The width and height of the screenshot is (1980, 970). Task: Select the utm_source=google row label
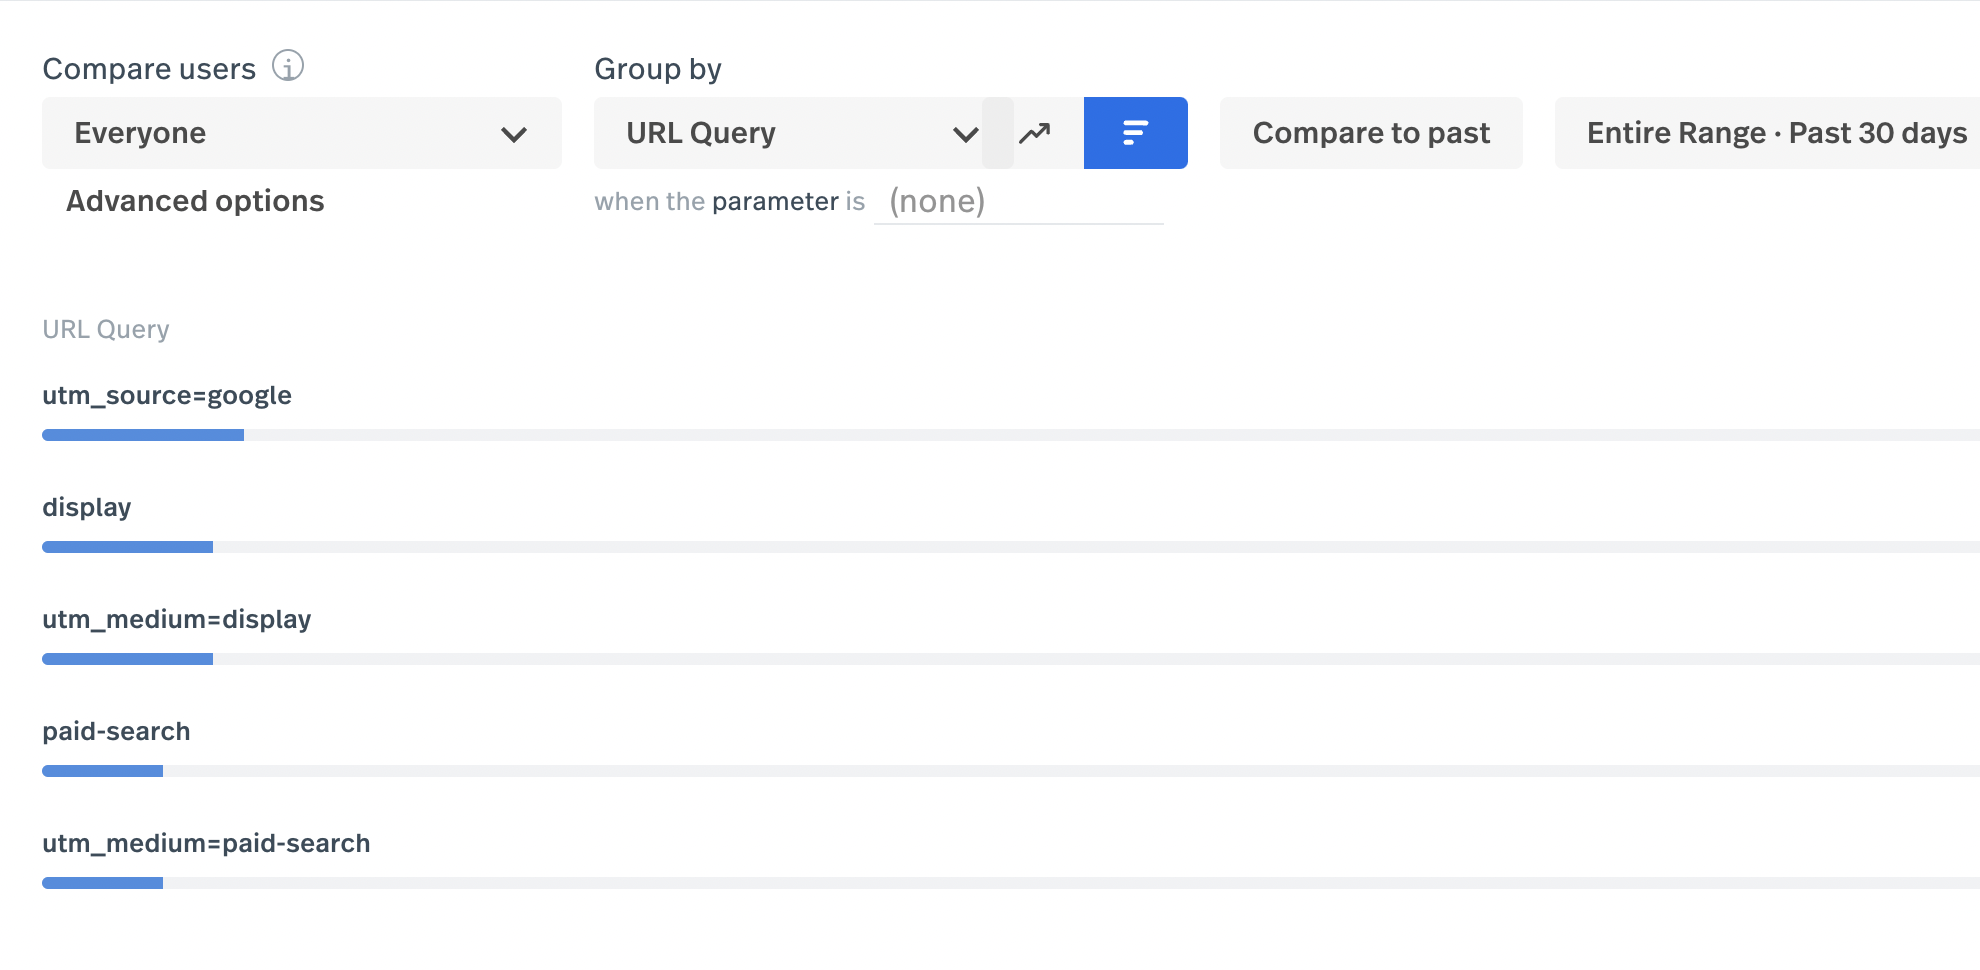[167, 395]
